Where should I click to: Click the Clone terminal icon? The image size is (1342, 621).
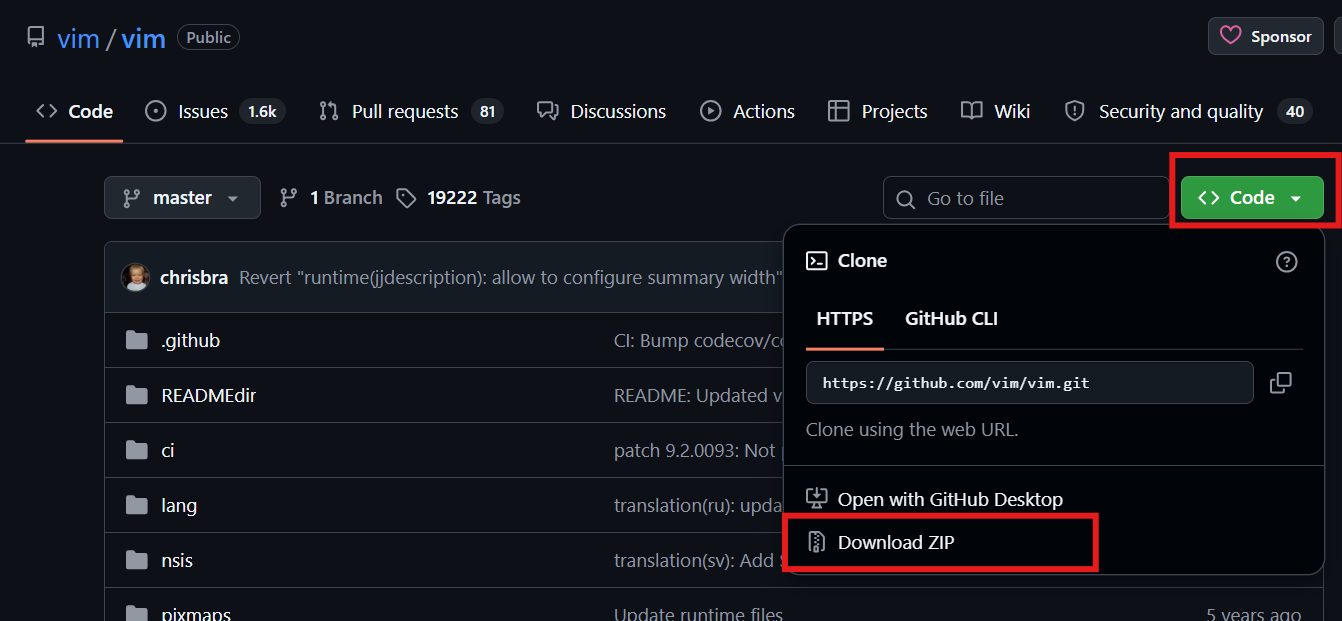[x=817, y=261]
